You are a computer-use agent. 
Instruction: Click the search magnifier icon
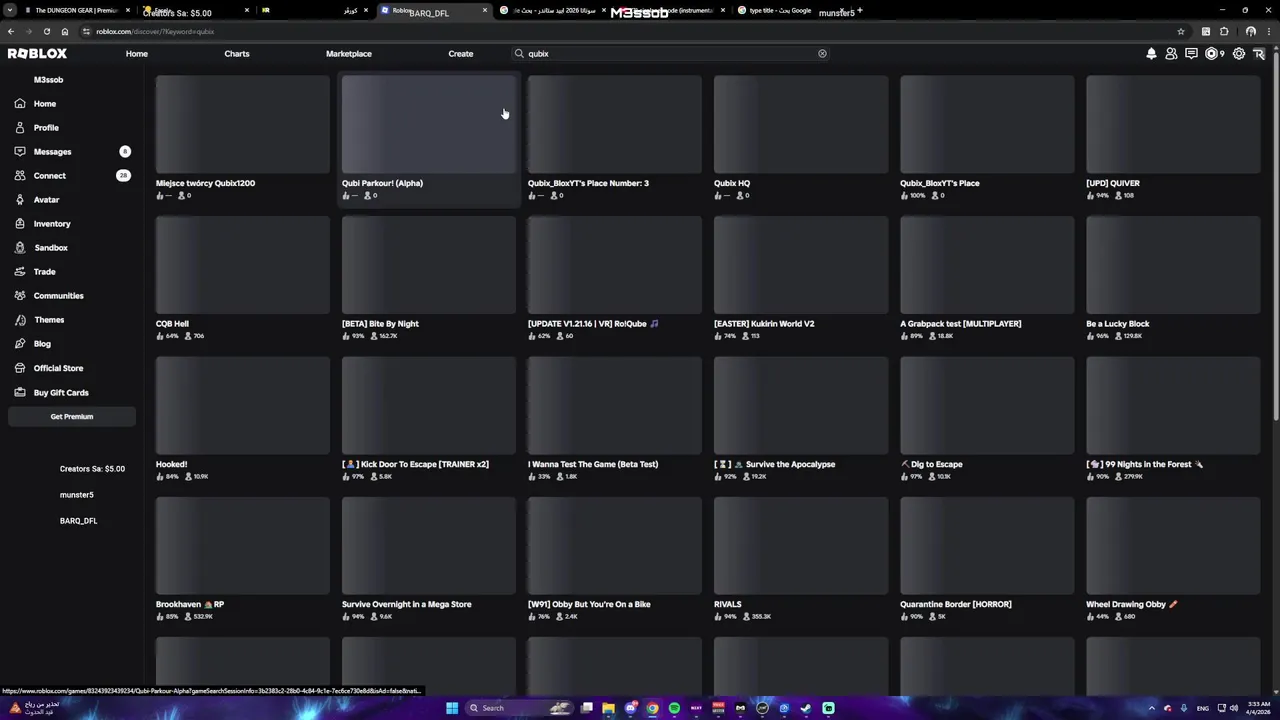click(519, 54)
